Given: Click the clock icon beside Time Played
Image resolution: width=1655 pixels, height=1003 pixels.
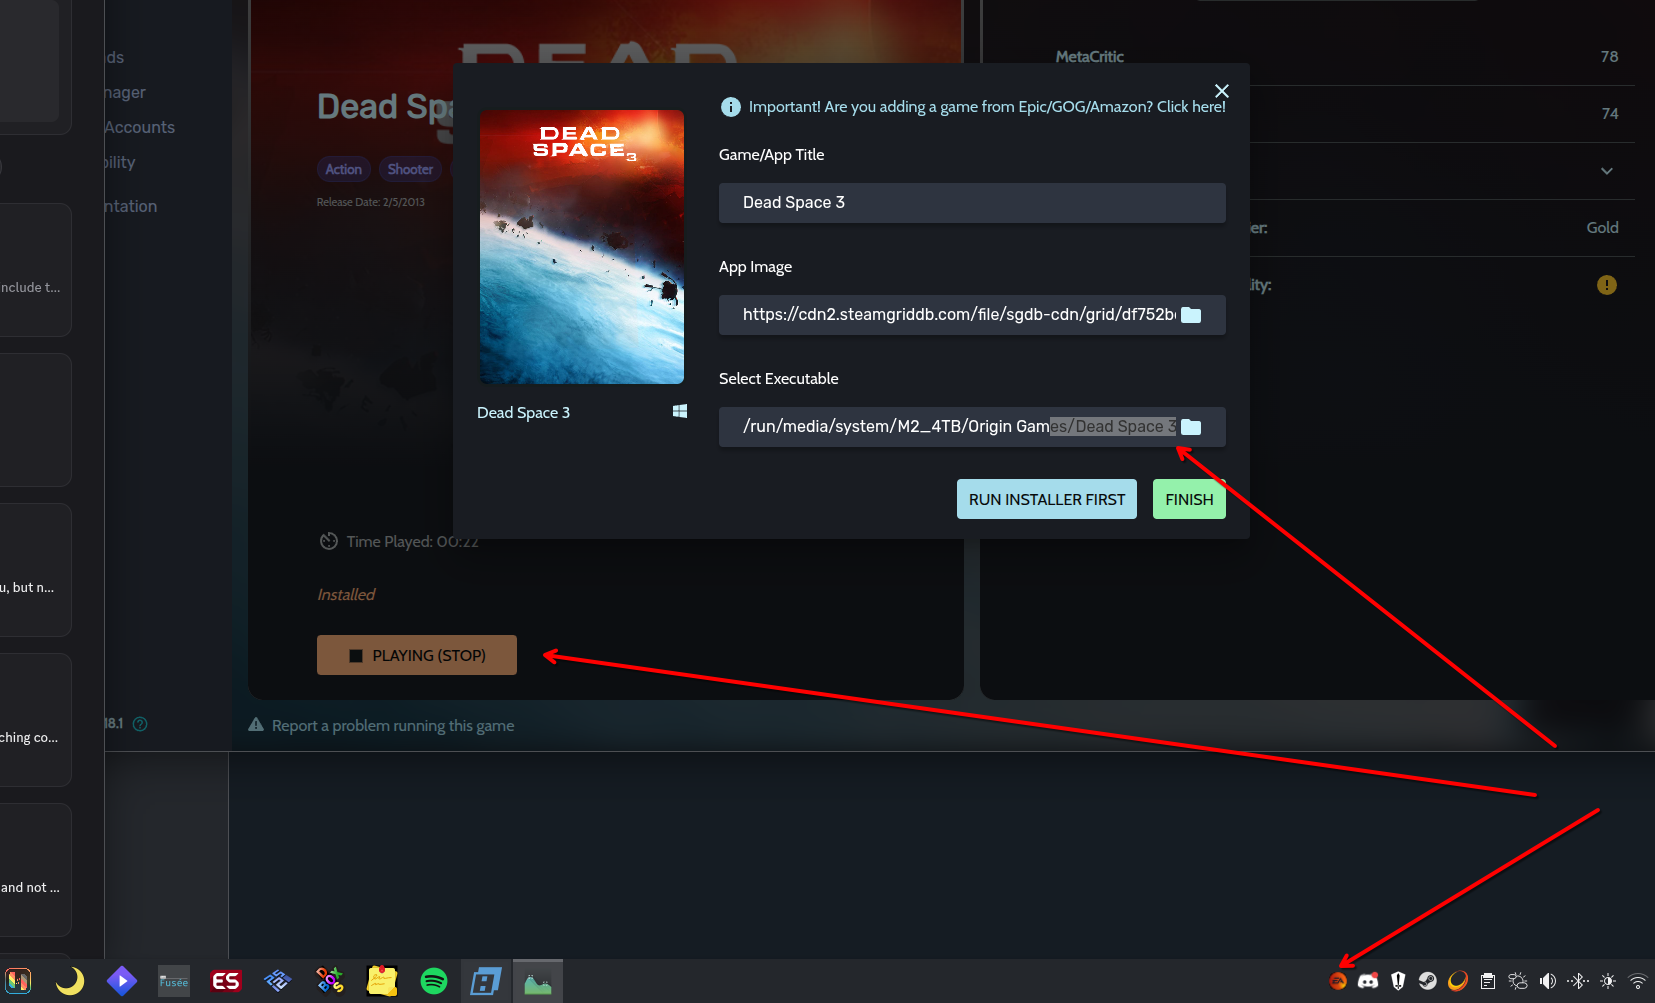Looking at the screenshot, I should click(x=329, y=541).
